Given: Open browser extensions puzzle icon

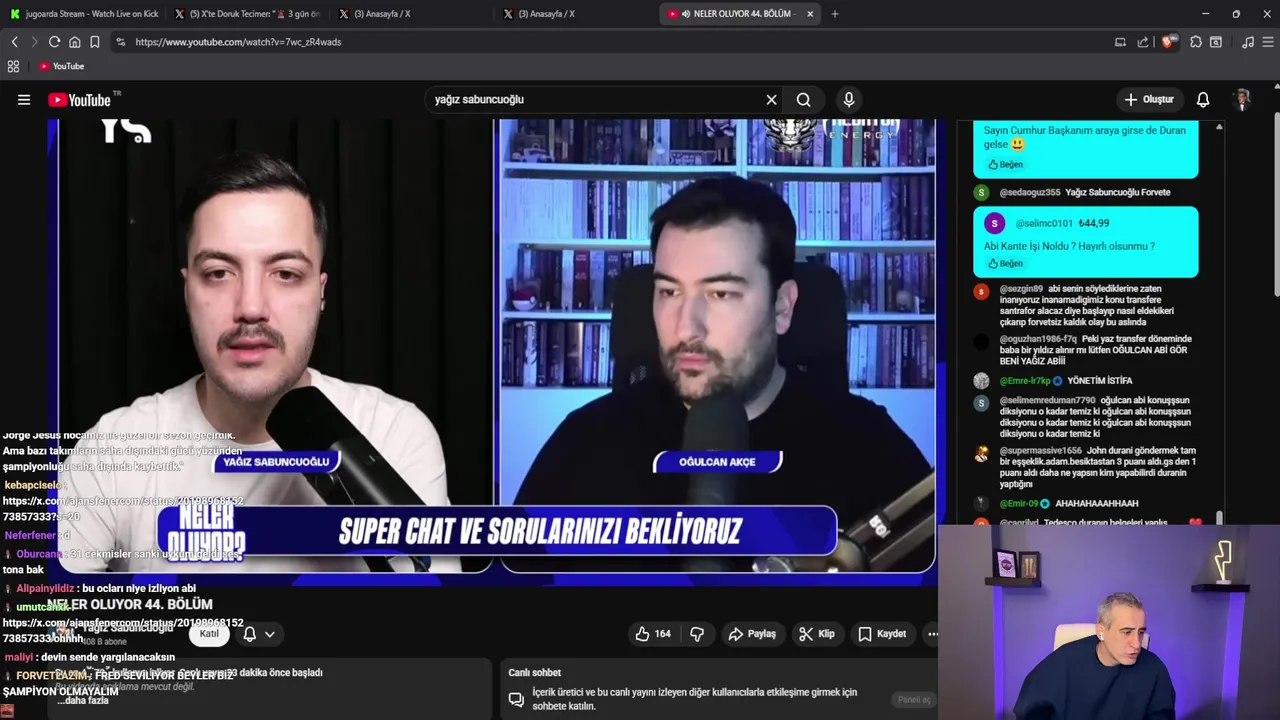Looking at the screenshot, I should (x=1195, y=42).
